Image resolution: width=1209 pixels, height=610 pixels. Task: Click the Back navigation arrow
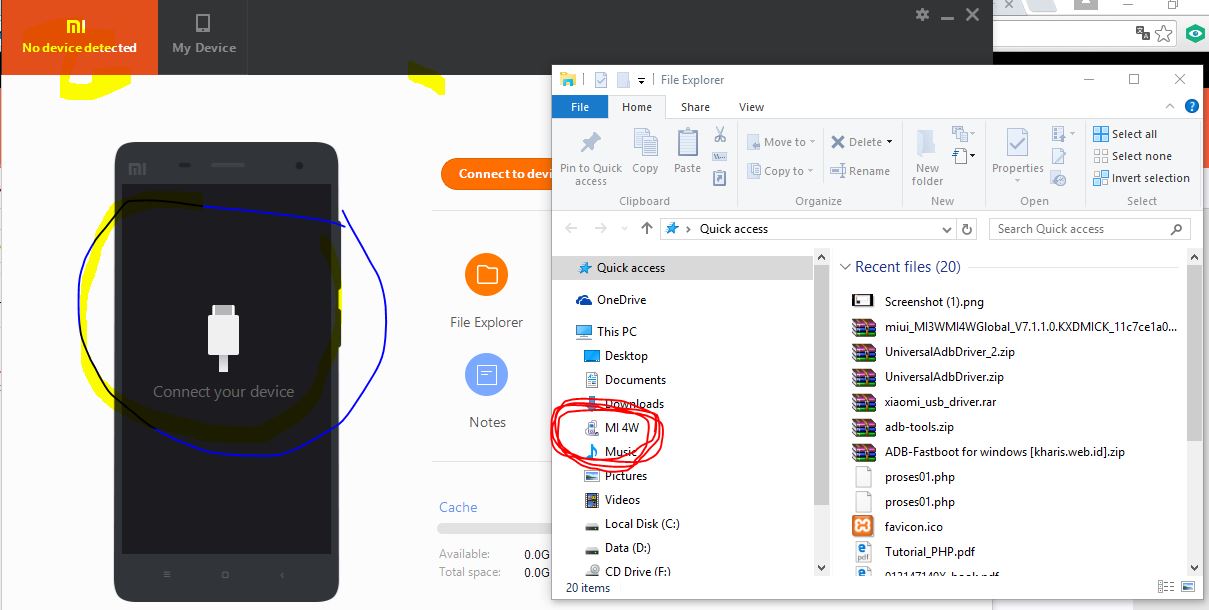[571, 229]
